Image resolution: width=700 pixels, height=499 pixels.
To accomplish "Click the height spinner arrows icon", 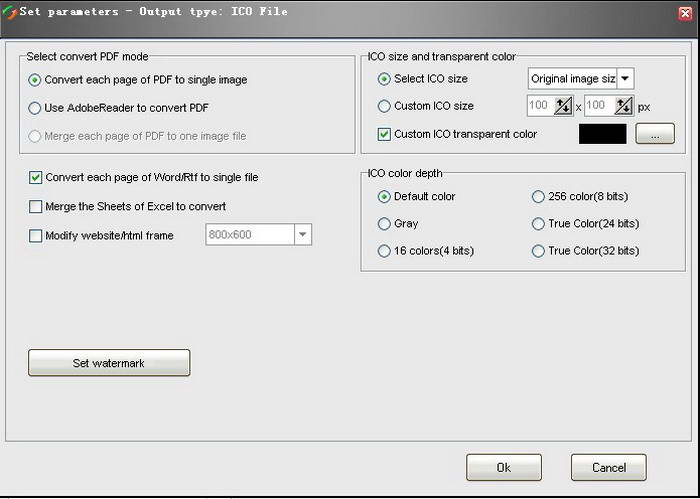I will 623,106.
